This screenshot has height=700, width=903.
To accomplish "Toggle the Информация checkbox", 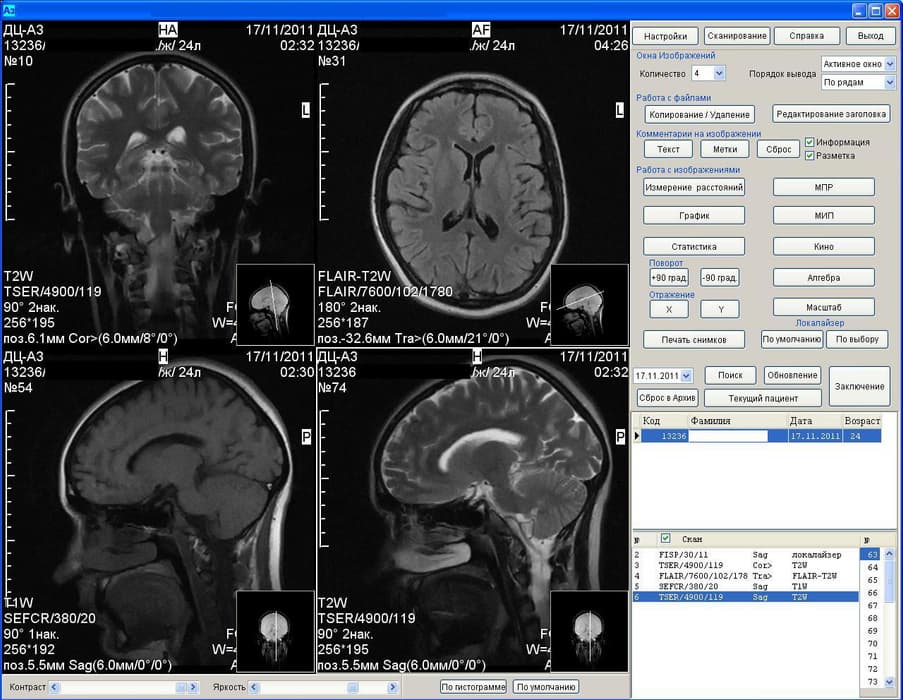I will point(812,141).
